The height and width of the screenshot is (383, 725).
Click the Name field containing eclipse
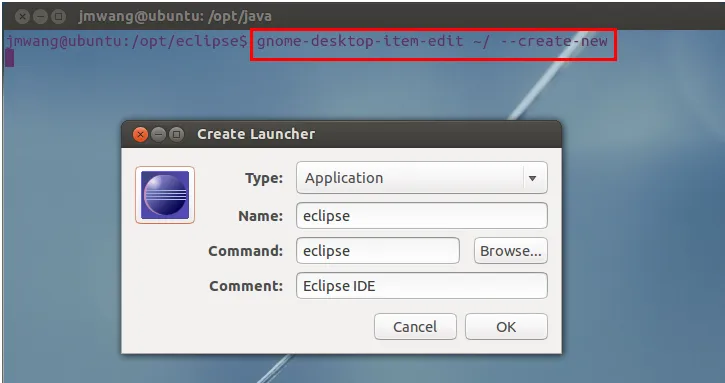(x=422, y=216)
